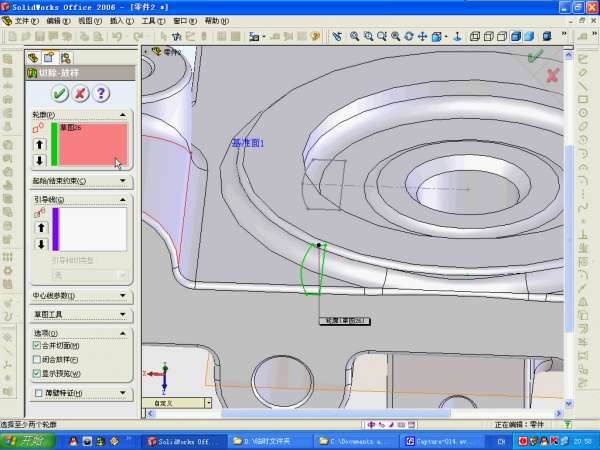Move the selected profile down in the list
The height and width of the screenshot is (450, 600).
[39, 160]
